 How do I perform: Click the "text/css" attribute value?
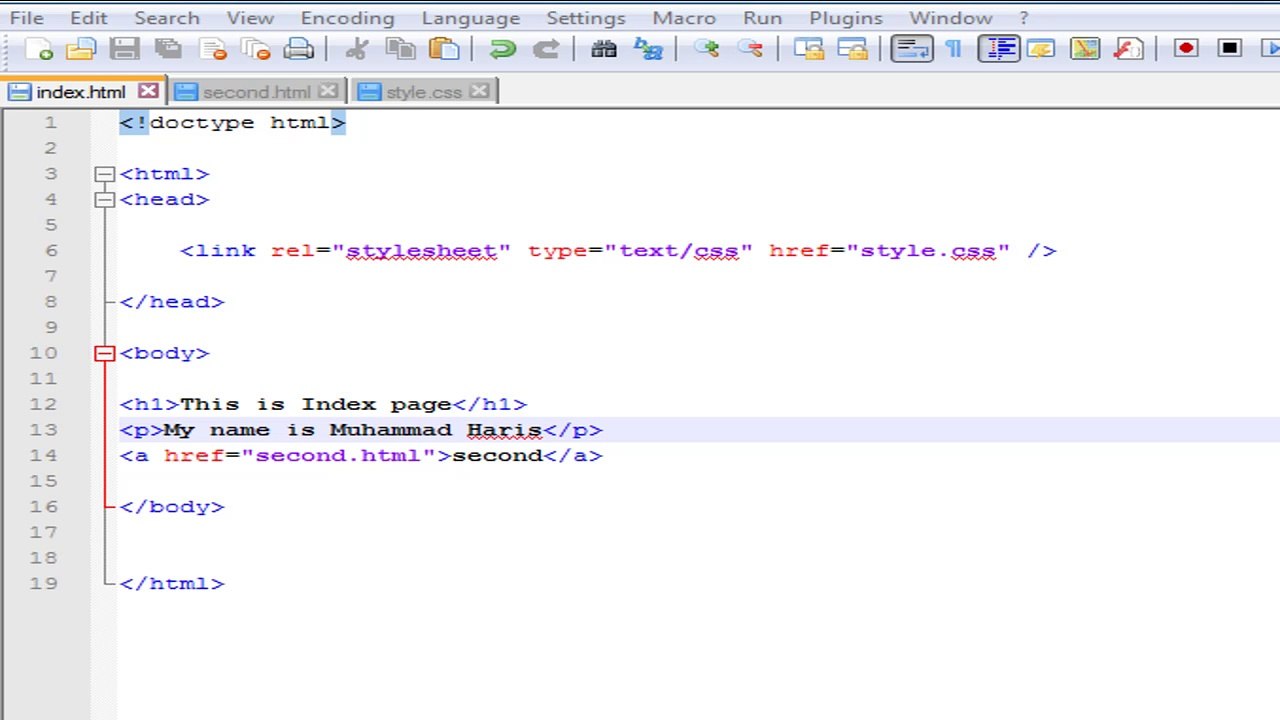click(x=678, y=251)
